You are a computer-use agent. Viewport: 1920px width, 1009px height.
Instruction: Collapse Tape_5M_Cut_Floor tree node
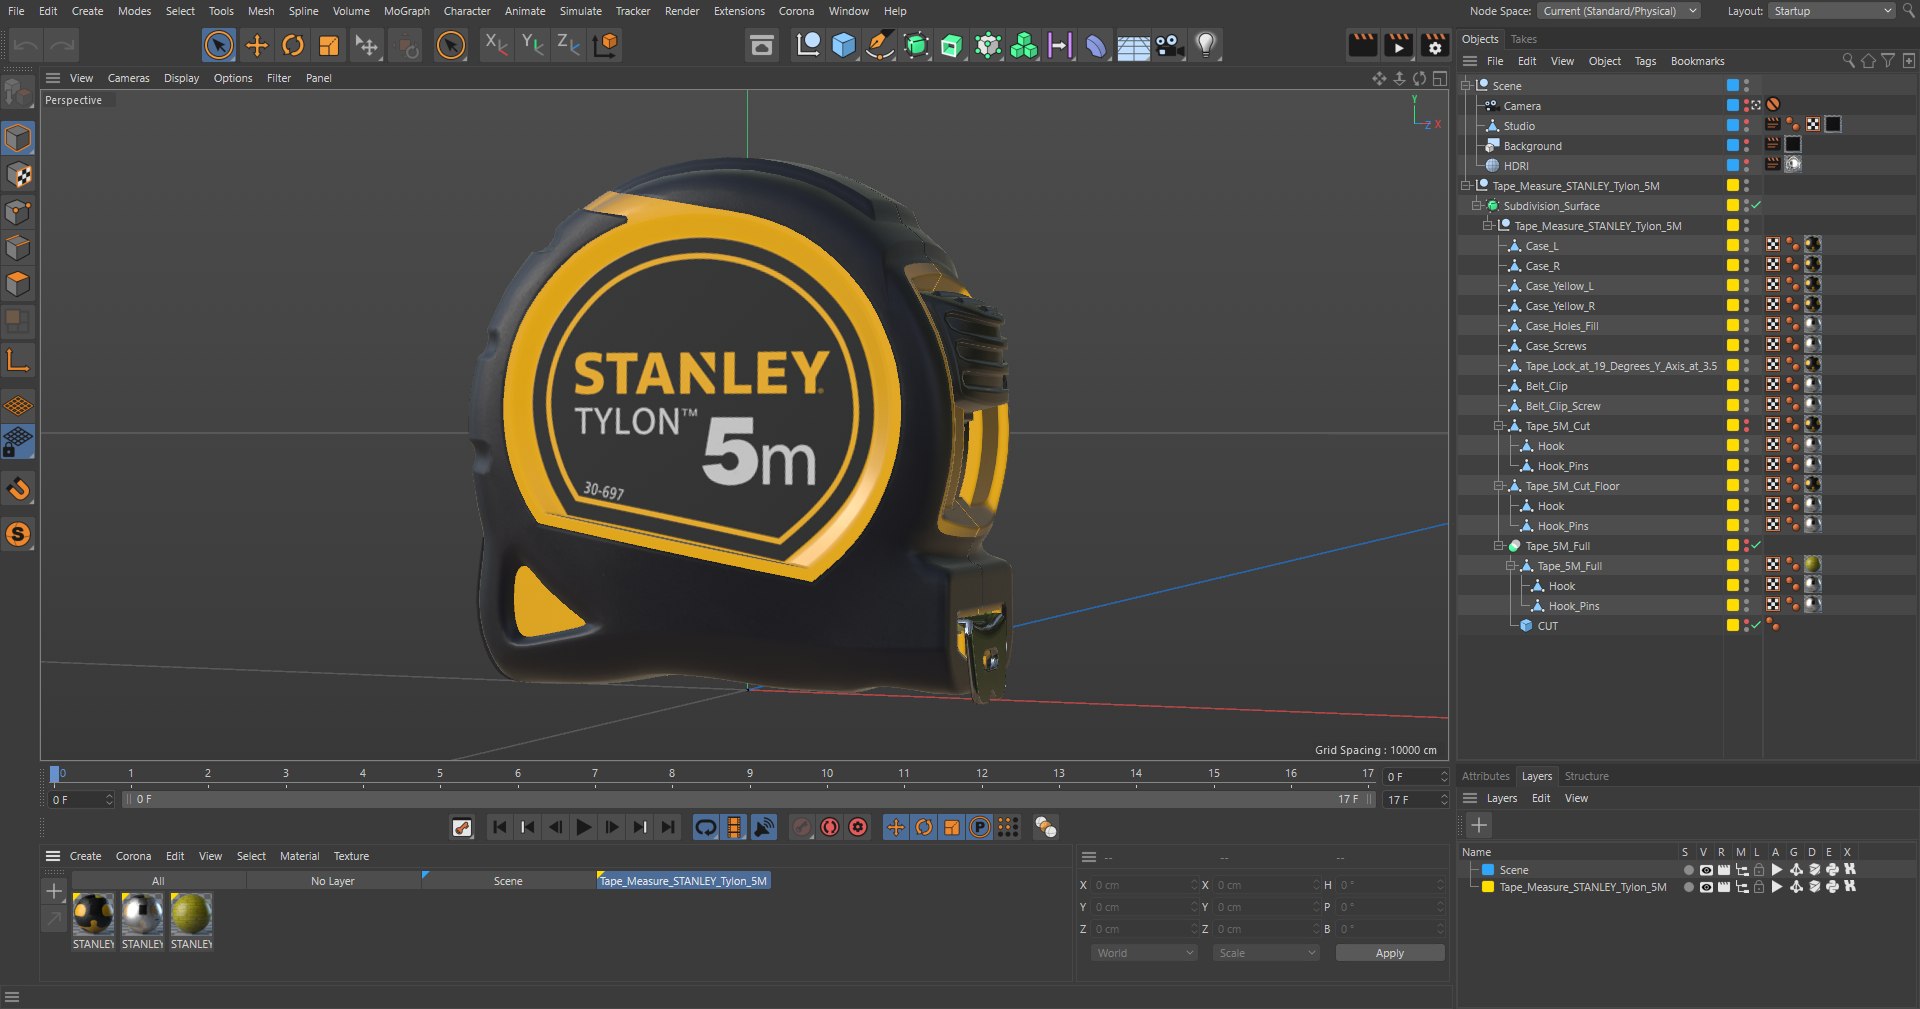[x=1498, y=486]
